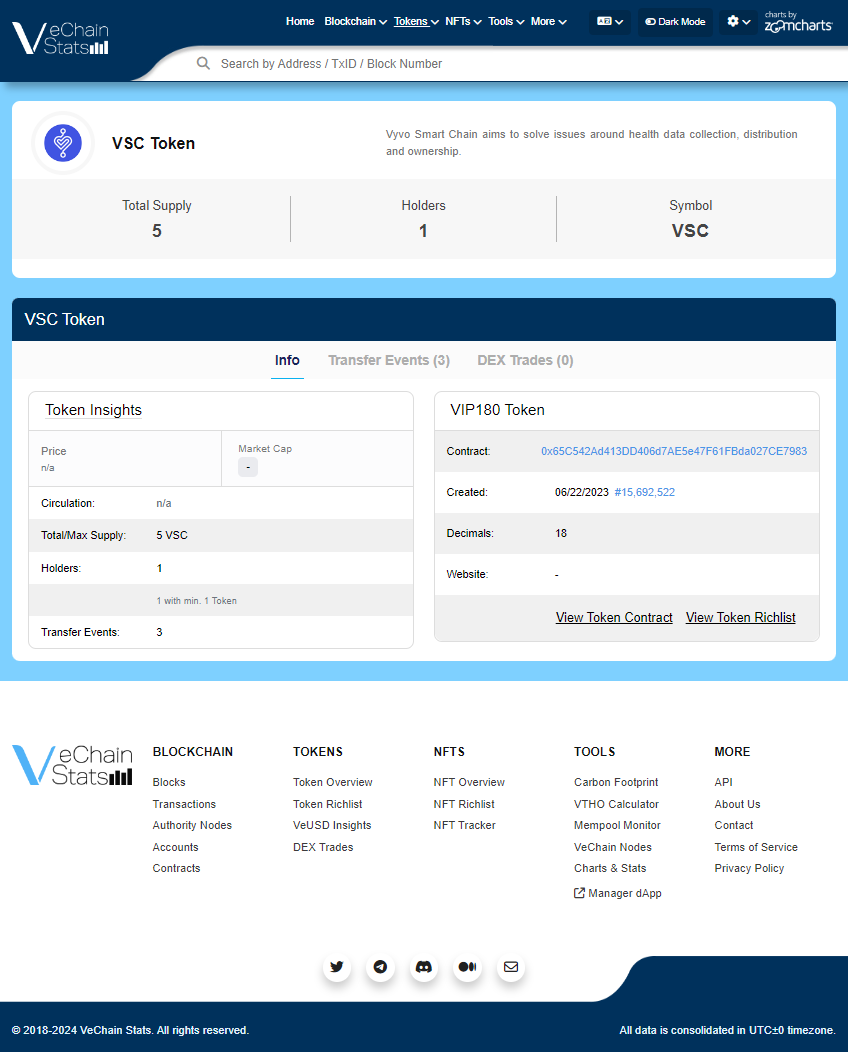Open Charts & Stats footer link
The width and height of the screenshot is (848, 1052).
point(611,868)
